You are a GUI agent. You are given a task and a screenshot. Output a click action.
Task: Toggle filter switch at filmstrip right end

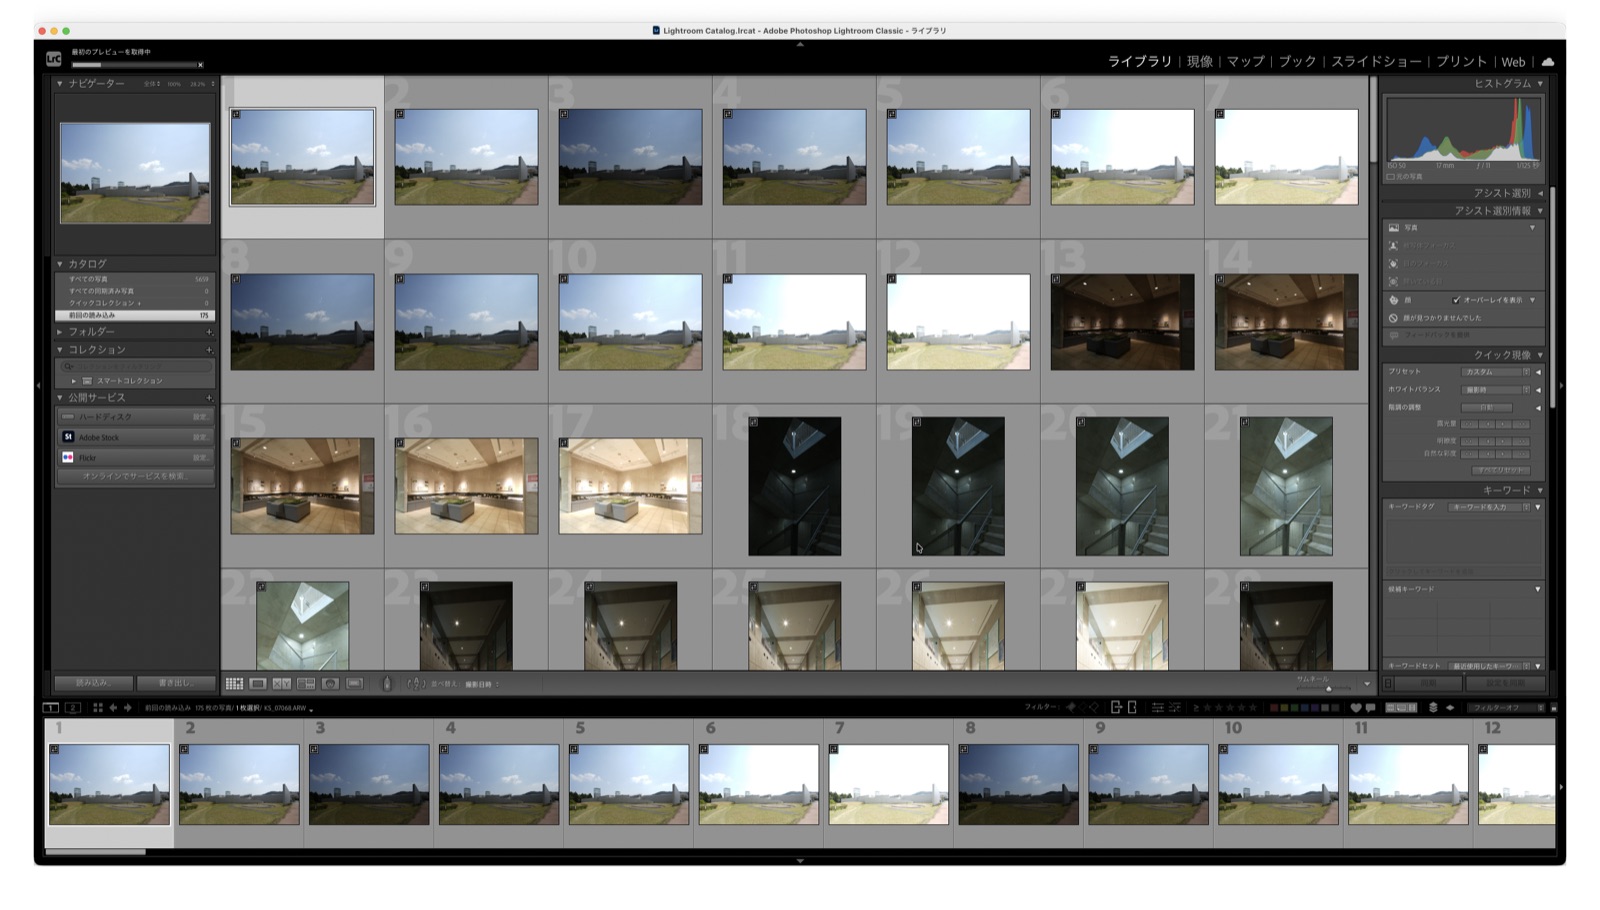click(x=1553, y=708)
